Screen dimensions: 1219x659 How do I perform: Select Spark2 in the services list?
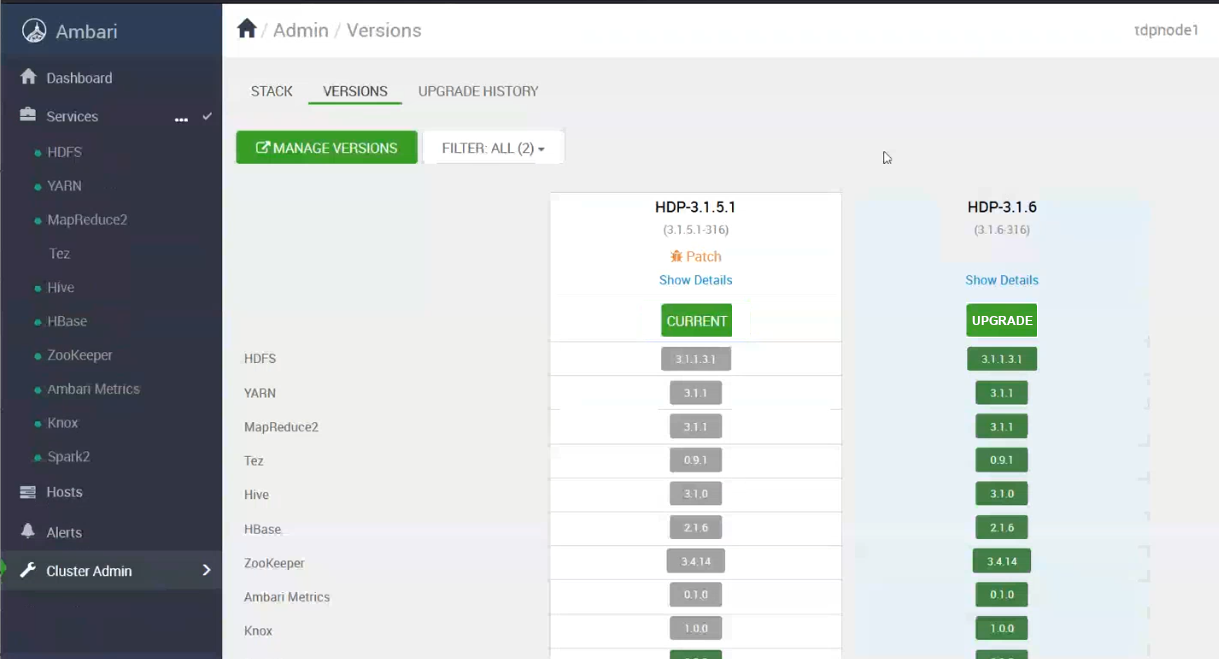68,457
